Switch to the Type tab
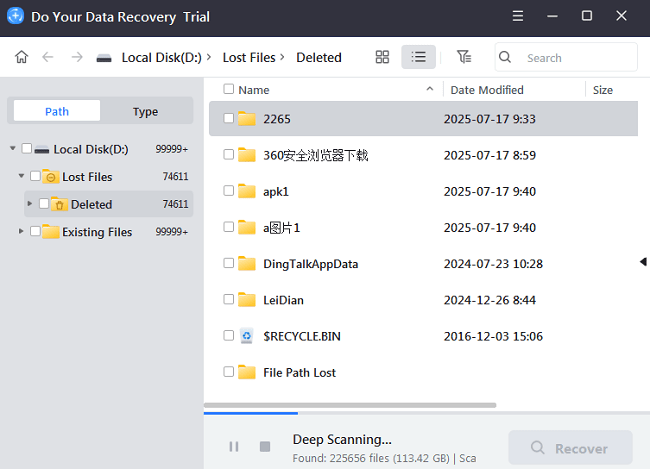650x469 pixels. pyautogui.click(x=146, y=112)
